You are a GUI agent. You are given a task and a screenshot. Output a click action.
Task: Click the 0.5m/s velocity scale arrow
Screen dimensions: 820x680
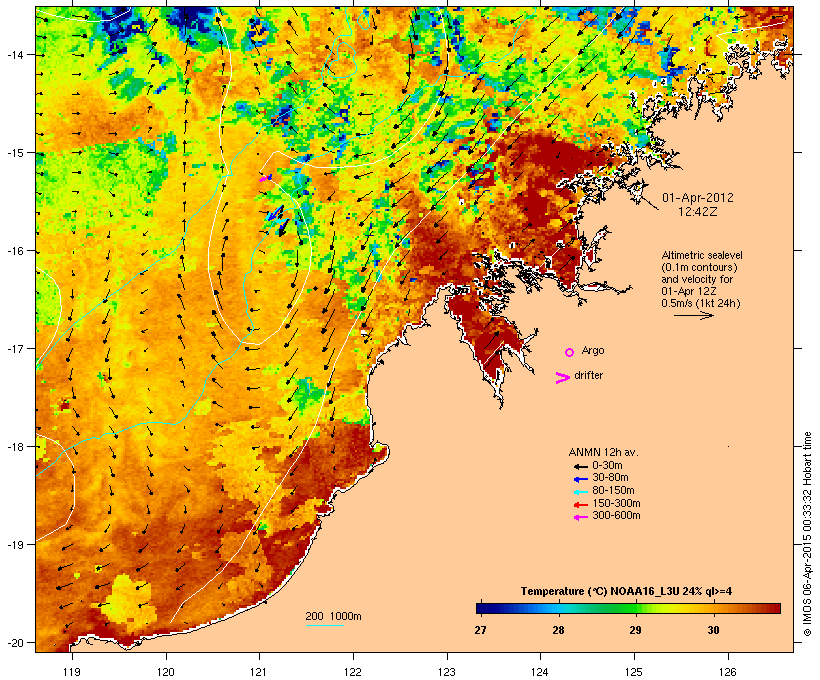pyautogui.click(x=693, y=315)
